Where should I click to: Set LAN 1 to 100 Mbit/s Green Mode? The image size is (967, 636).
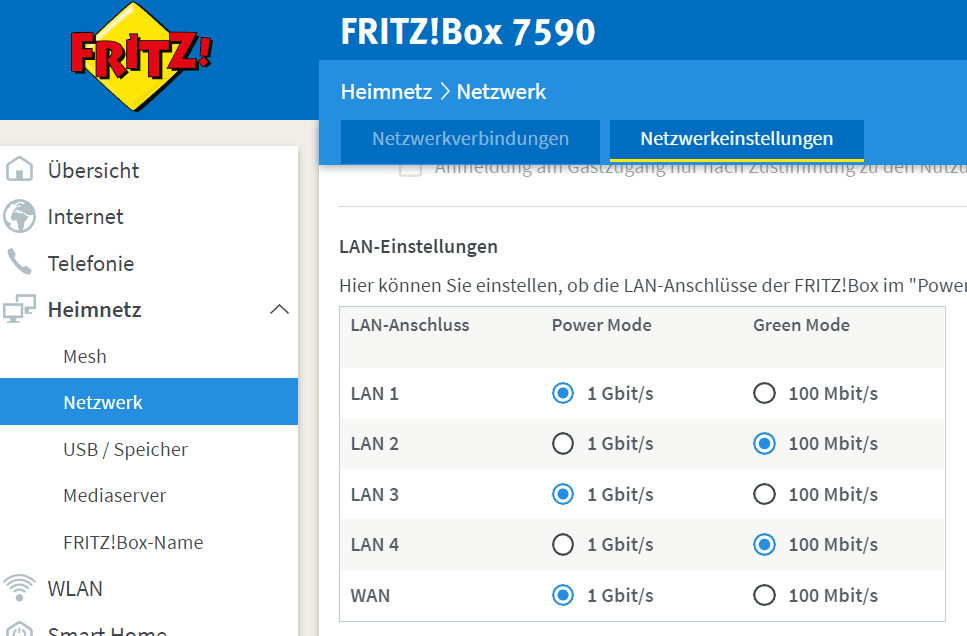point(764,393)
